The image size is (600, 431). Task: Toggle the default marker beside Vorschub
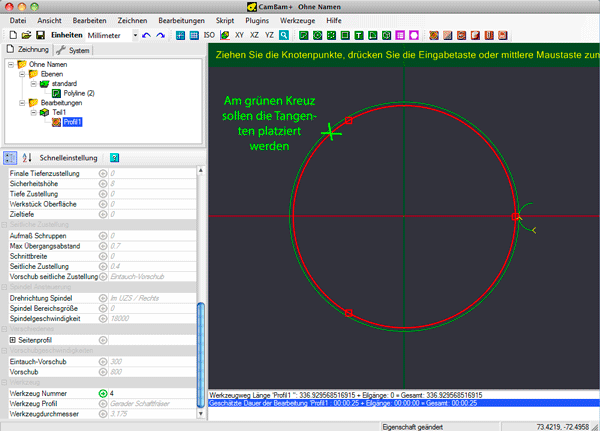pos(103,370)
